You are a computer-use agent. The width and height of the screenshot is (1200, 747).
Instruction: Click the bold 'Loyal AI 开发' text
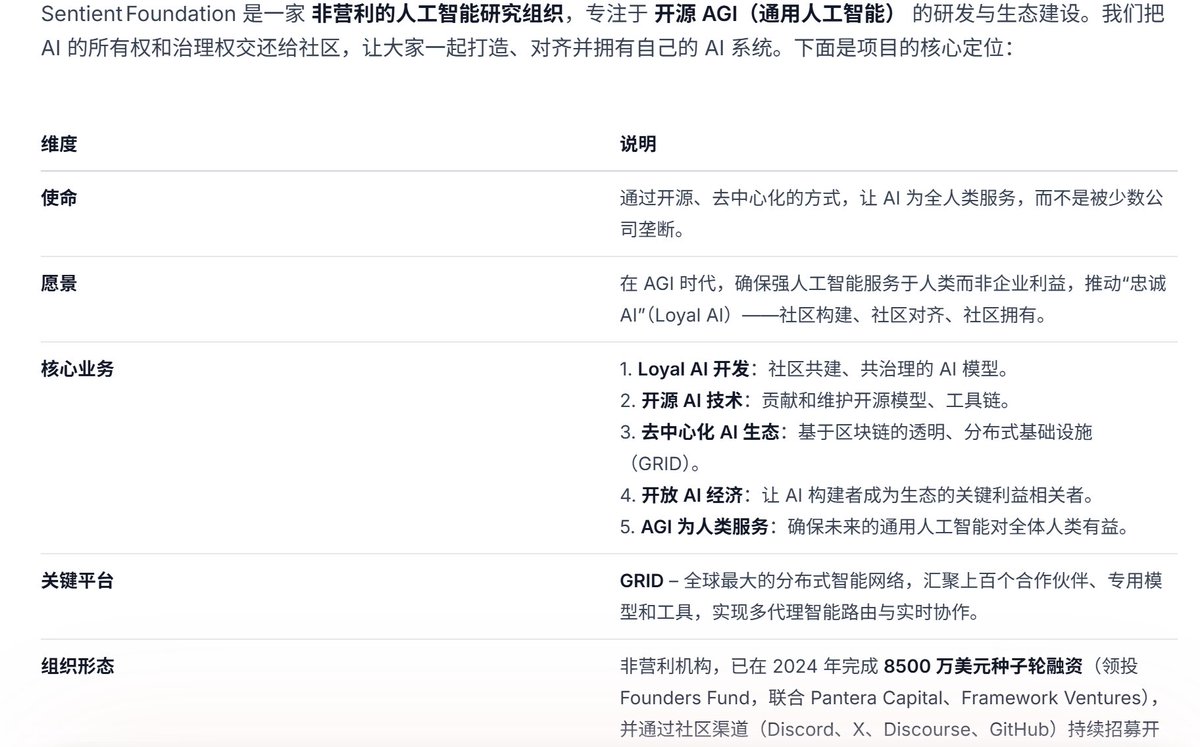[x=694, y=369]
